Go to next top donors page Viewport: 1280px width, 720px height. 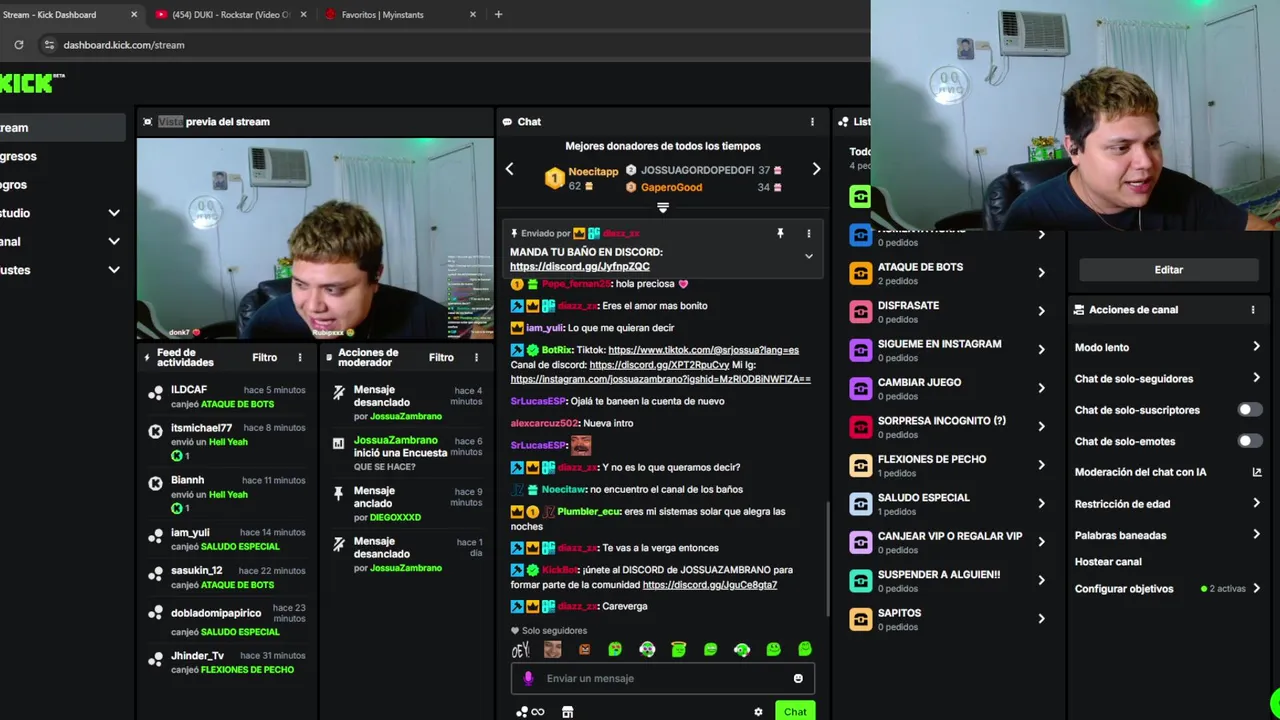[x=816, y=169]
